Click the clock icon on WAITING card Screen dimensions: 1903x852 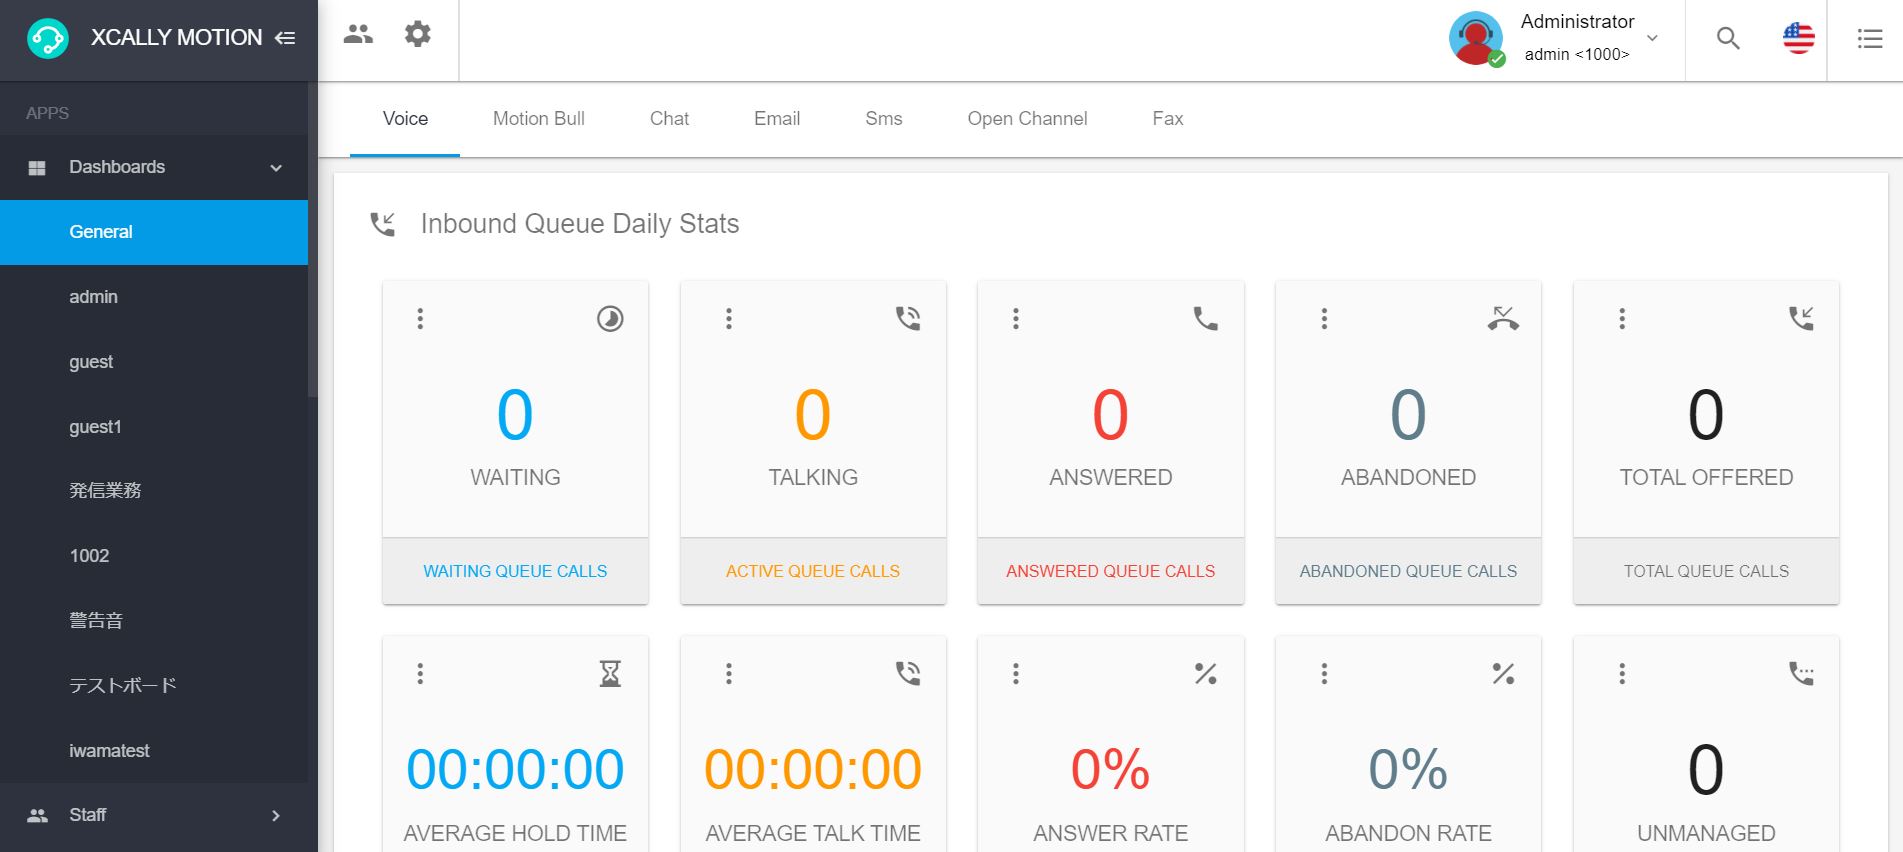coord(610,318)
